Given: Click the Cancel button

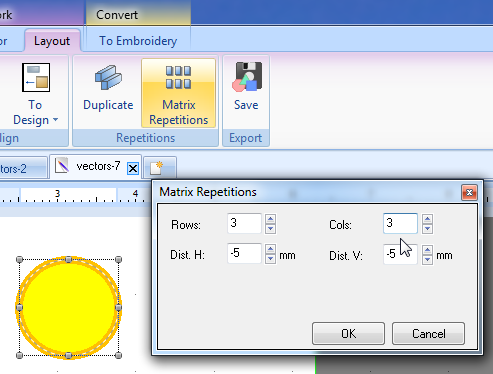Looking at the screenshot, I should click(428, 333).
